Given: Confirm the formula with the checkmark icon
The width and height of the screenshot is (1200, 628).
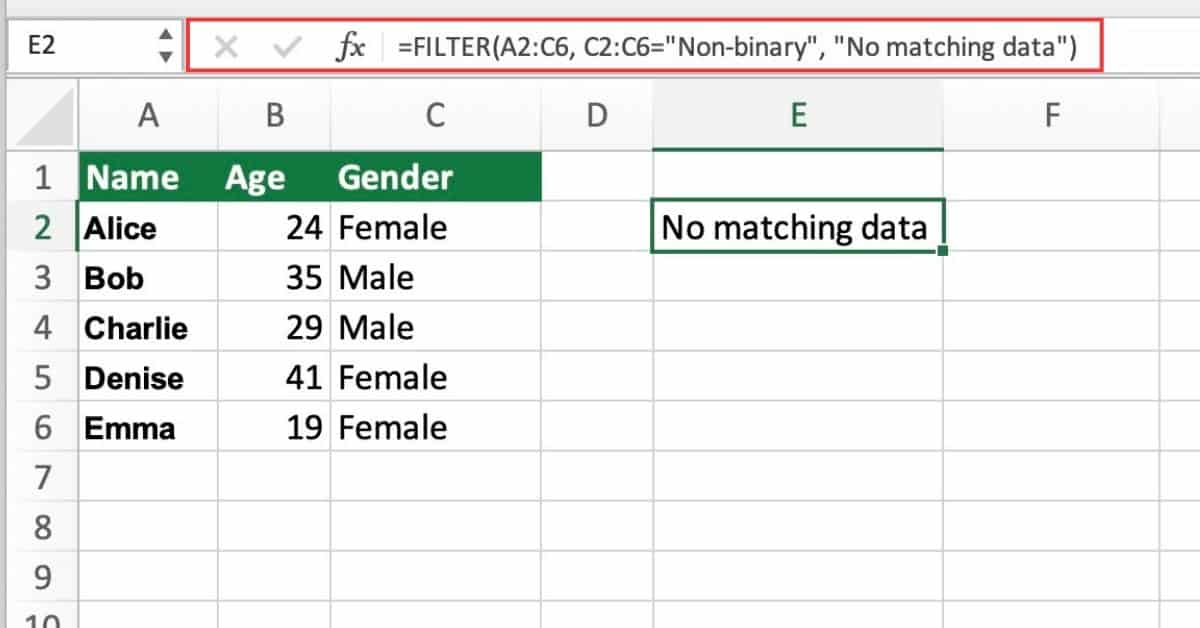Looking at the screenshot, I should click(287, 47).
